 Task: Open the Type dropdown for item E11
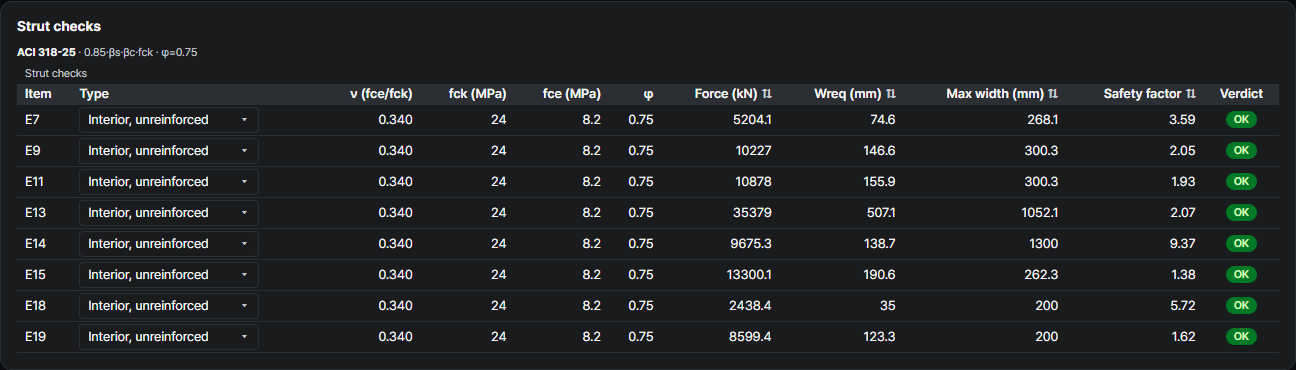pos(169,182)
